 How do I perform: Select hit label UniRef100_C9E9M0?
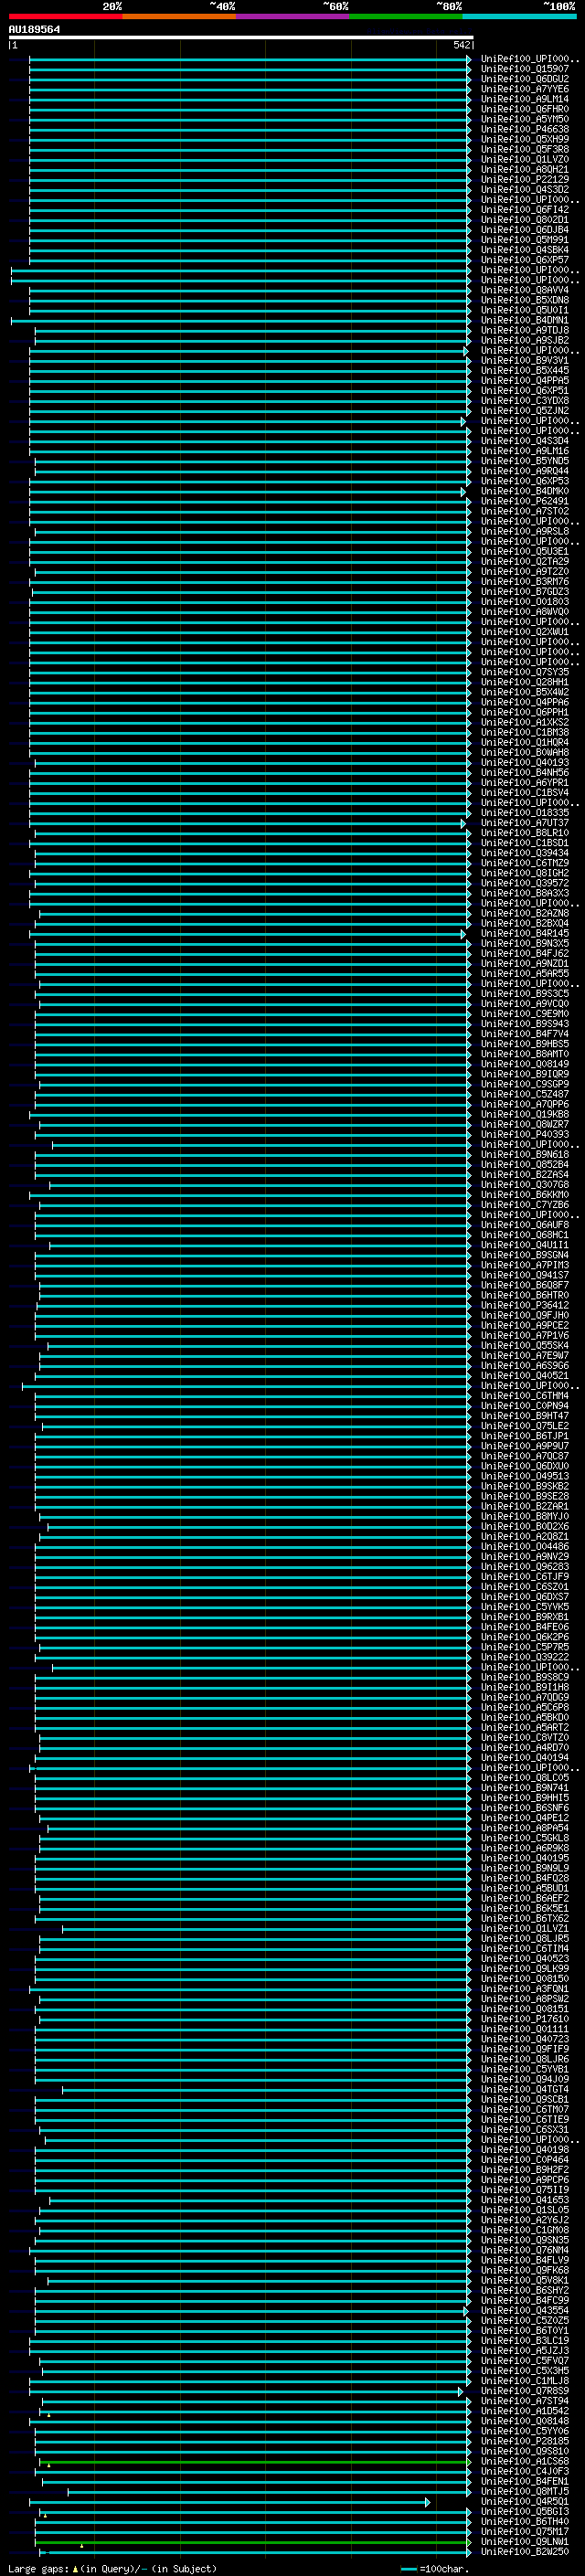pos(525,1013)
